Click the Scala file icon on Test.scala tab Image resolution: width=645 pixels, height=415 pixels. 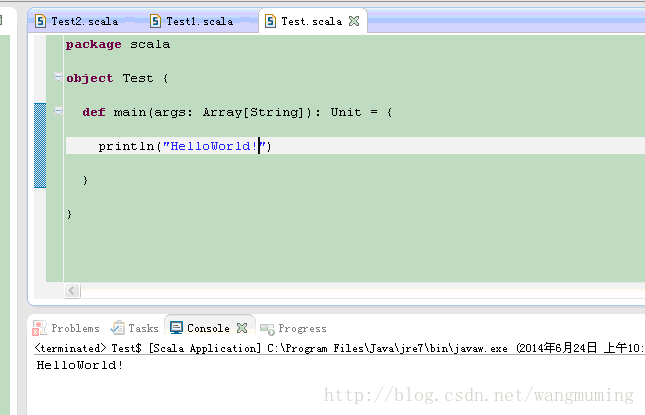pyautogui.click(x=270, y=21)
